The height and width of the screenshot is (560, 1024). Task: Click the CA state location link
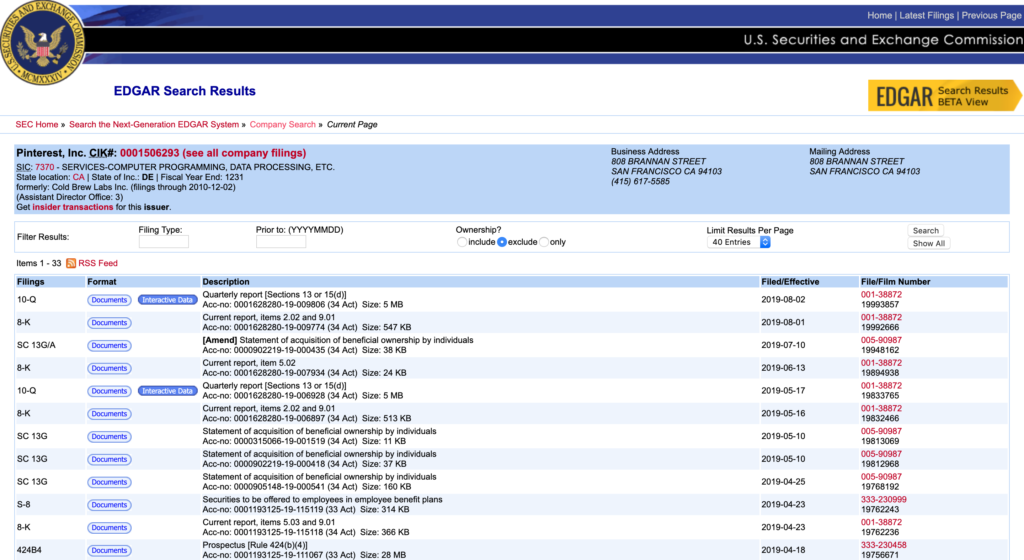pos(78,177)
